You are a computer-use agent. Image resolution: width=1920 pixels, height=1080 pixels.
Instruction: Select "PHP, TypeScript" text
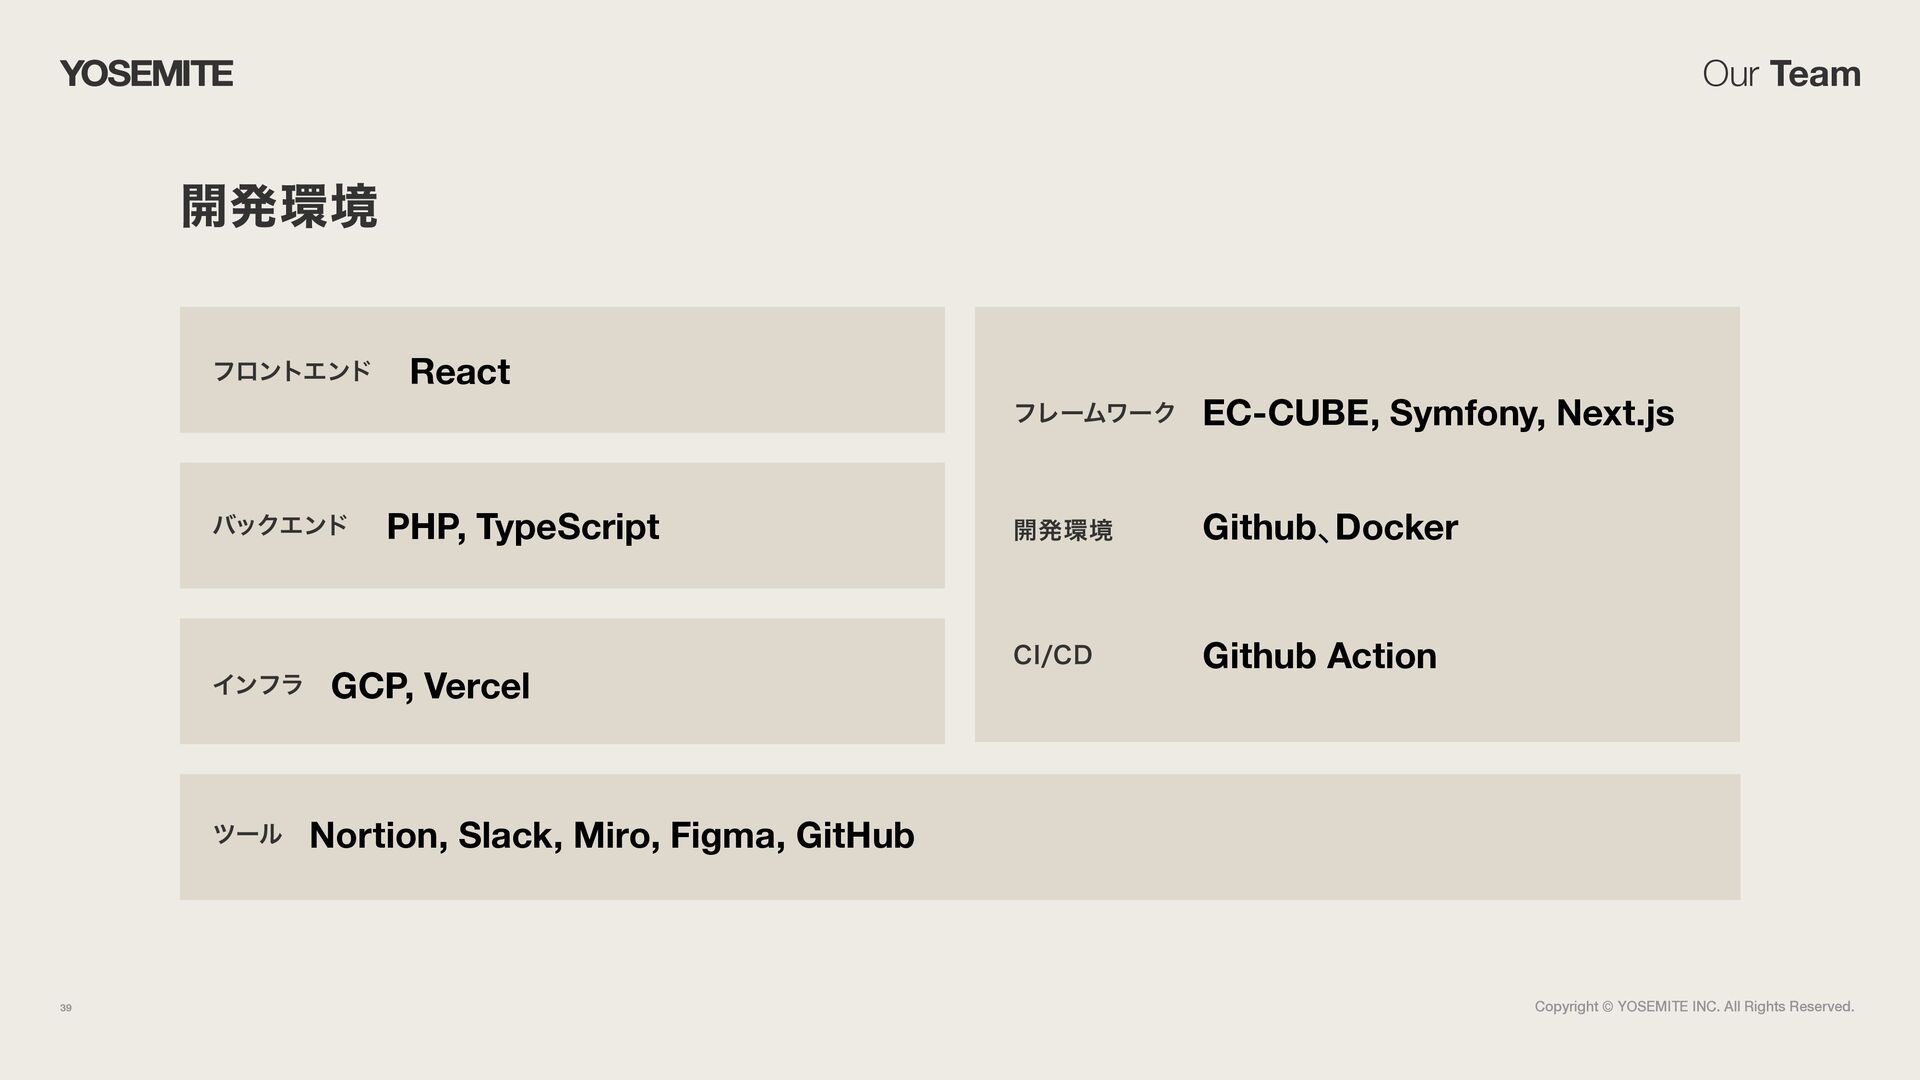(x=523, y=528)
